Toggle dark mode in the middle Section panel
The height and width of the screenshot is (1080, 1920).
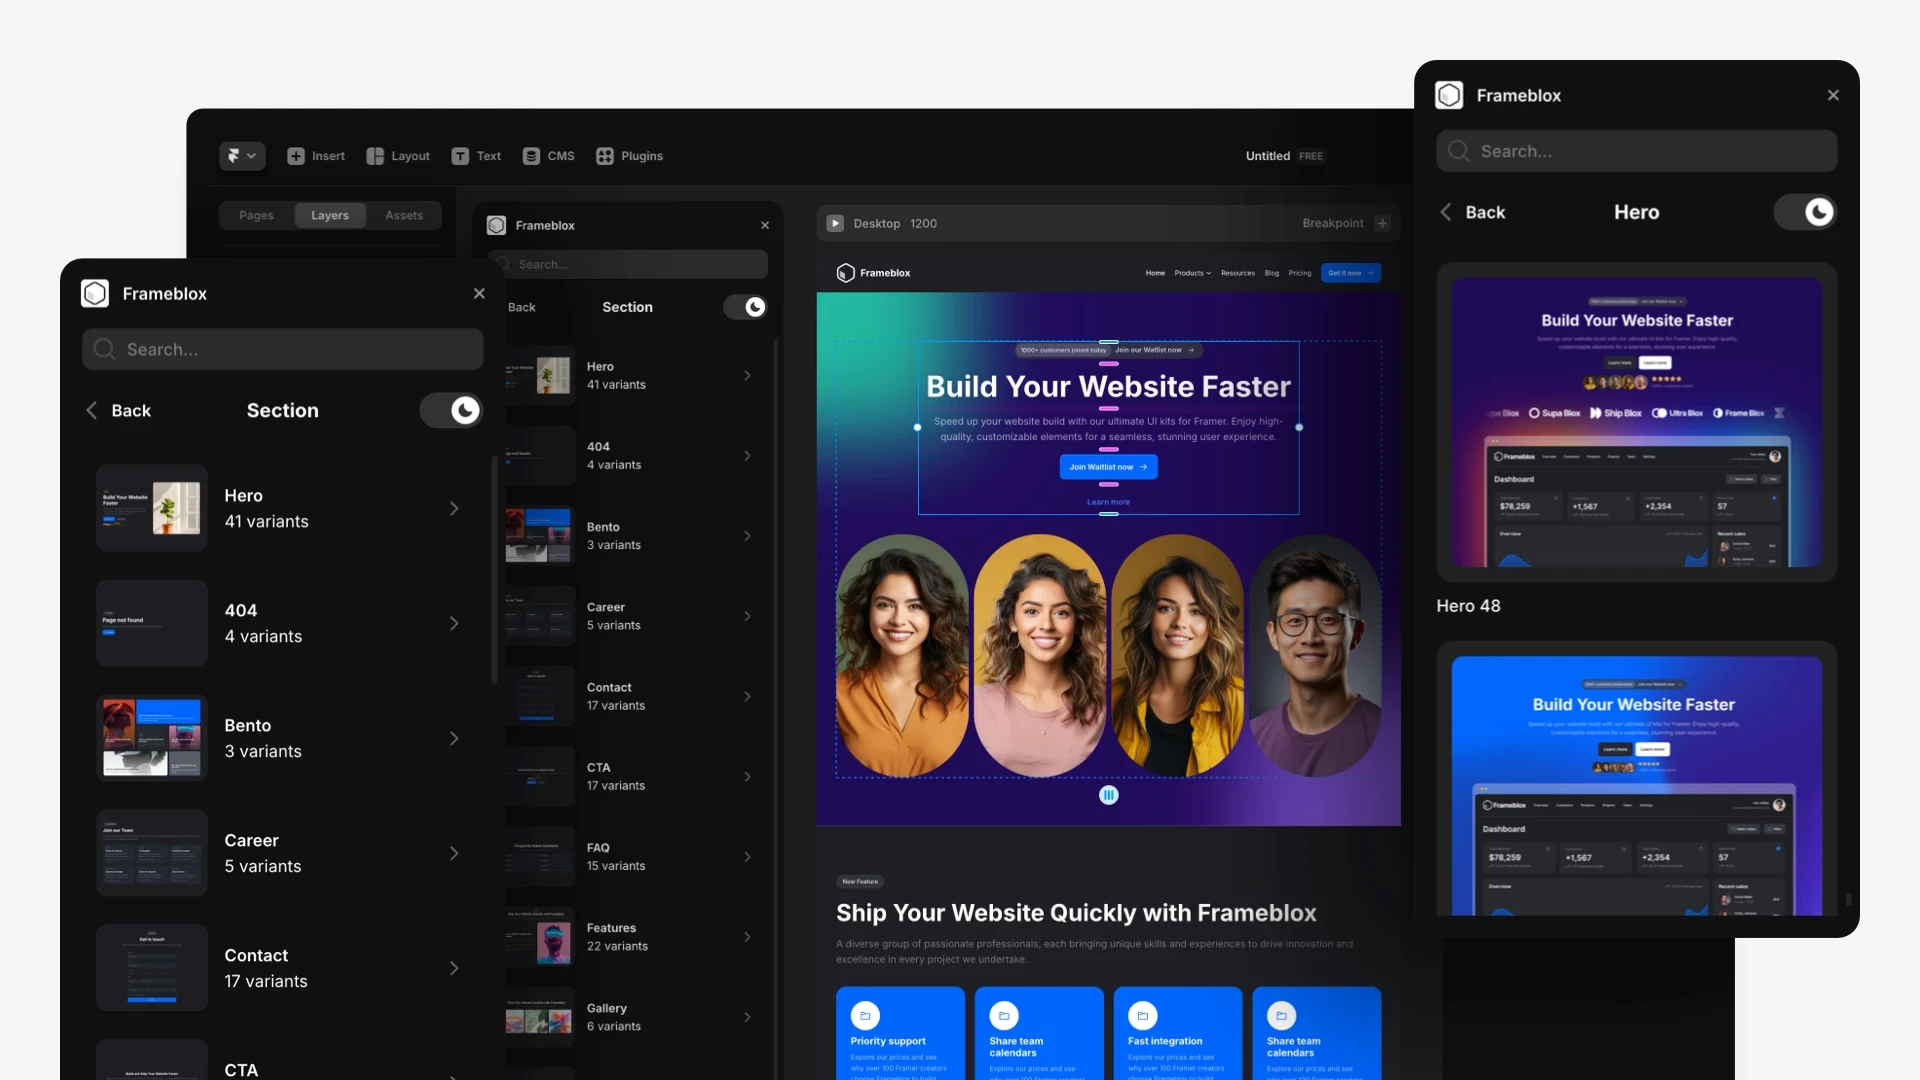(745, 307)
